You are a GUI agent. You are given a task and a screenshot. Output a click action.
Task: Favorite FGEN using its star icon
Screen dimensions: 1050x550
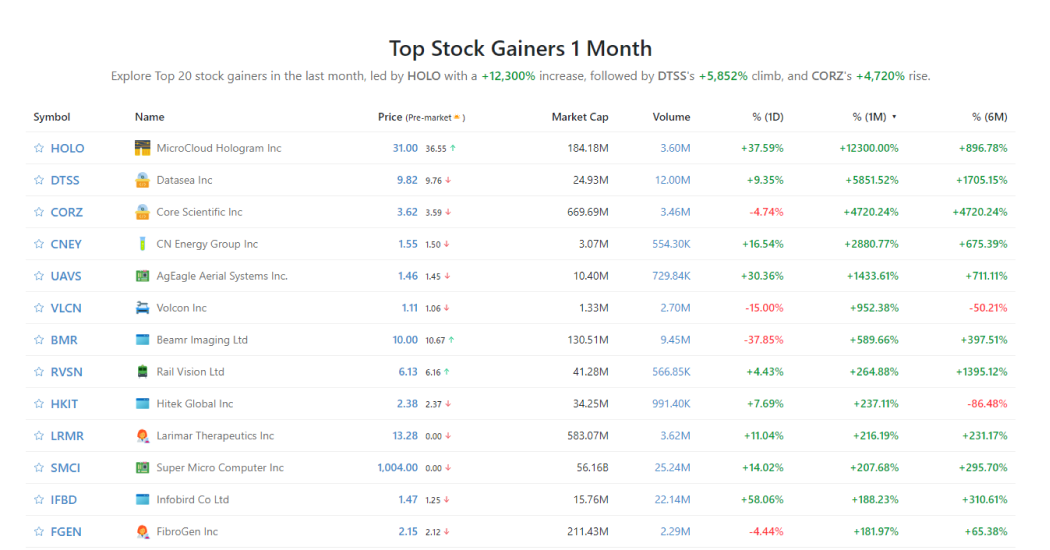[x=39, y=532]
